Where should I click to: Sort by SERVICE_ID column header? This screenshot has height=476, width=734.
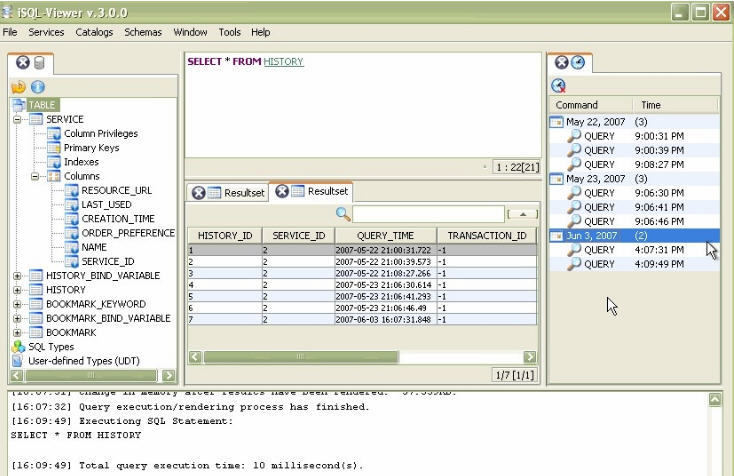tap(299, 235)
